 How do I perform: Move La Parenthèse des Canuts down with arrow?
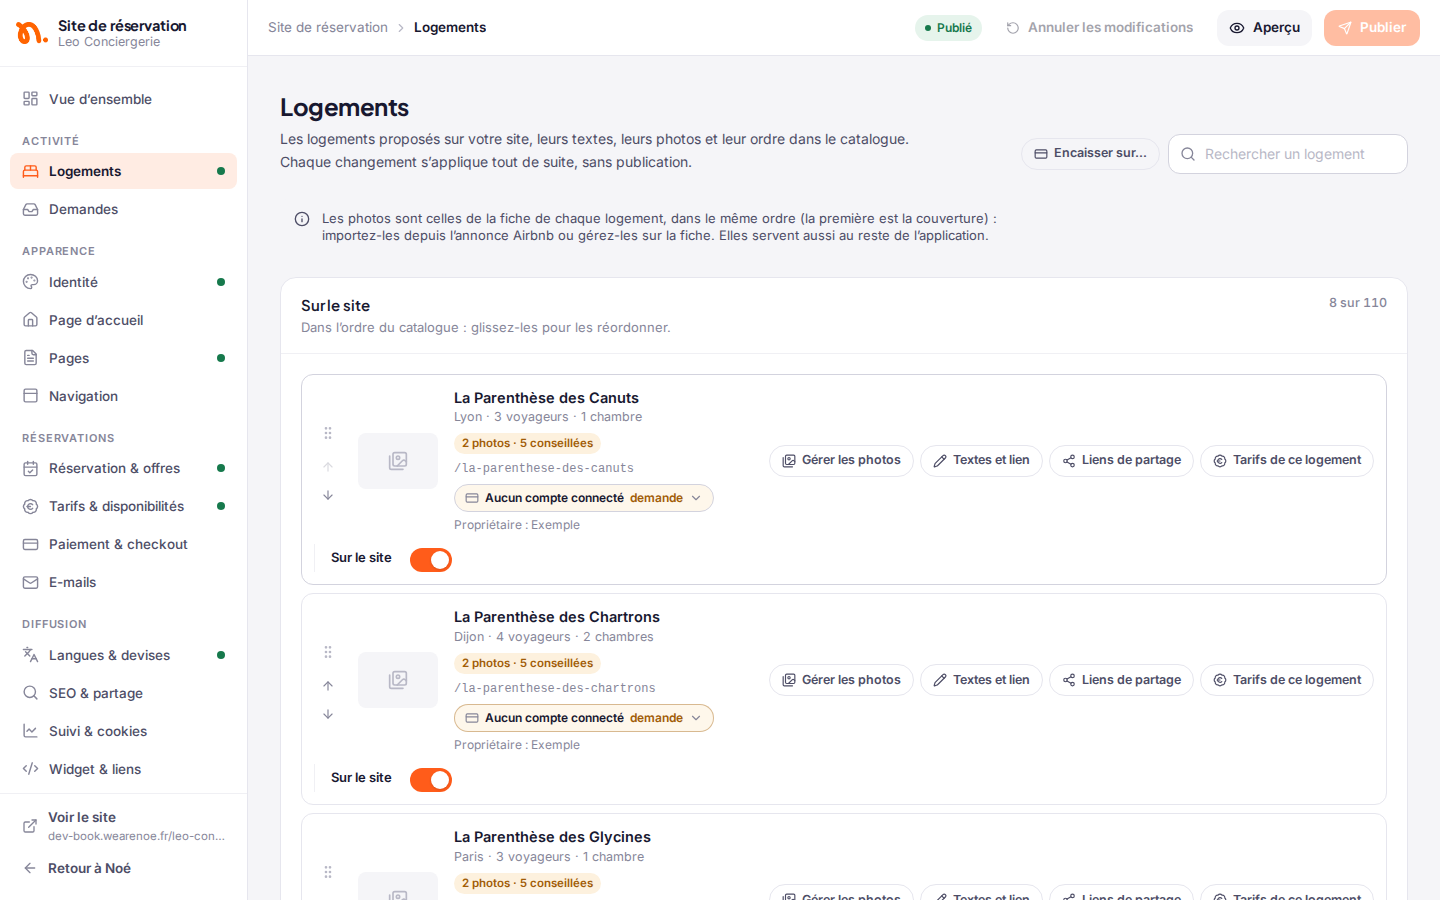328,495
